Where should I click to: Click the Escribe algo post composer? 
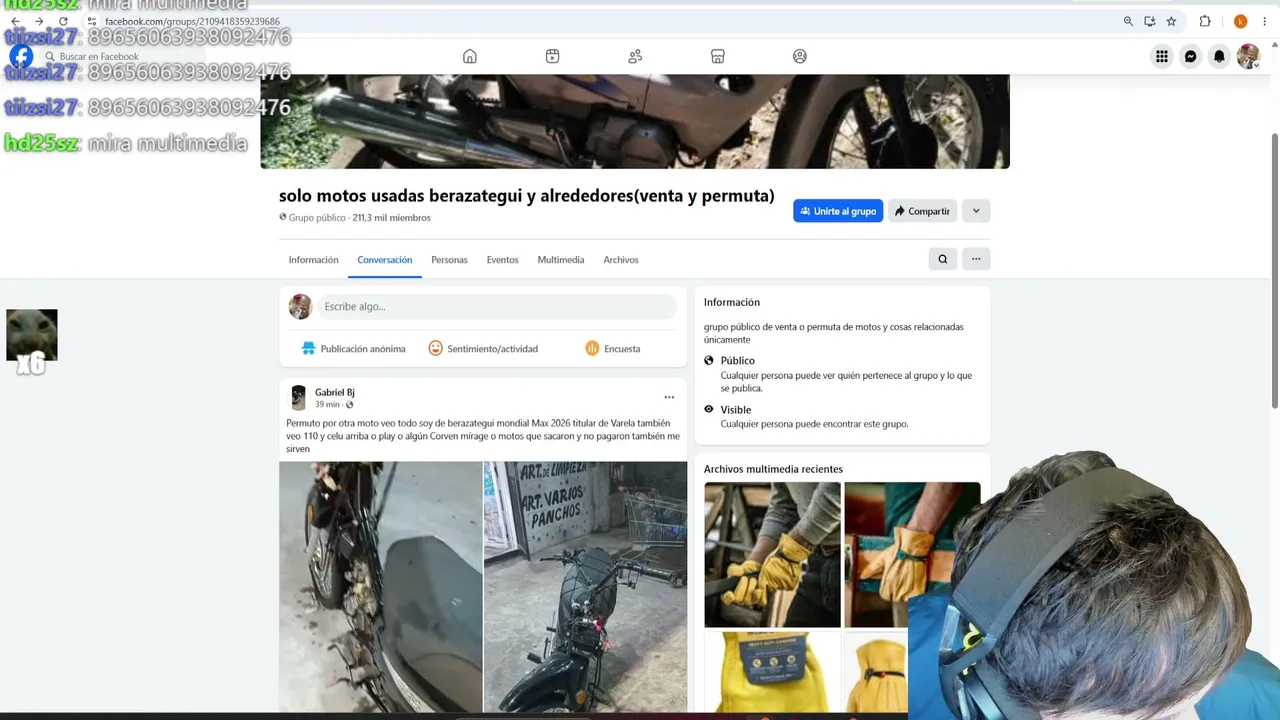coord(497,306)
